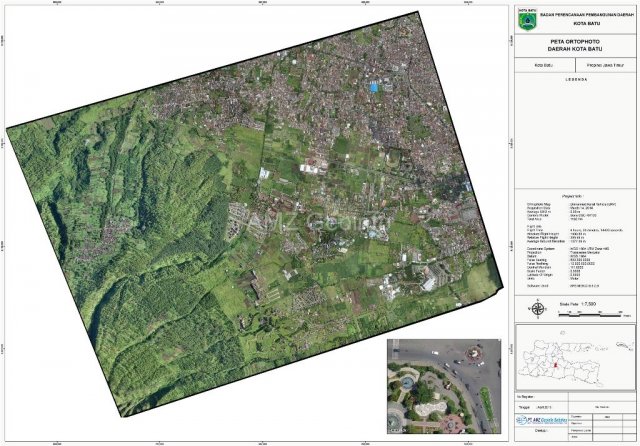Click the scale bar graphic
This screenshot has height=446, width=640.
(x=590, y=312)
